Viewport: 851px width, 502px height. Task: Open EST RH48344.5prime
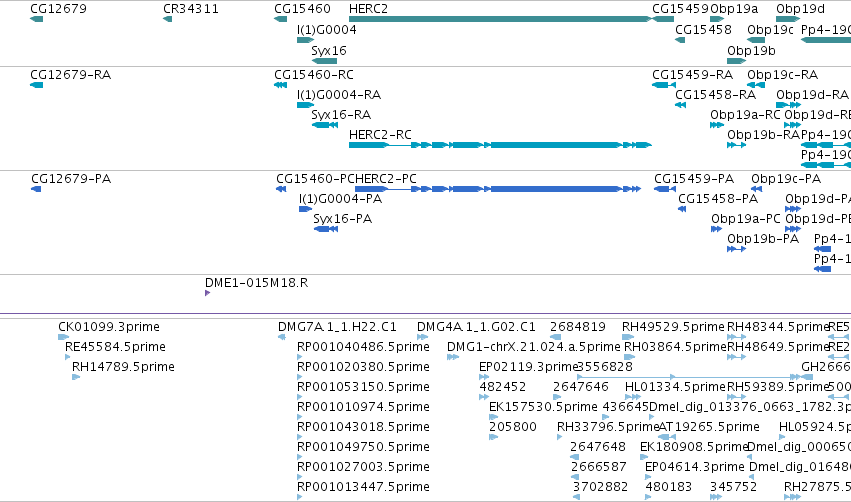pyautogui.click(x=778, y=327)
